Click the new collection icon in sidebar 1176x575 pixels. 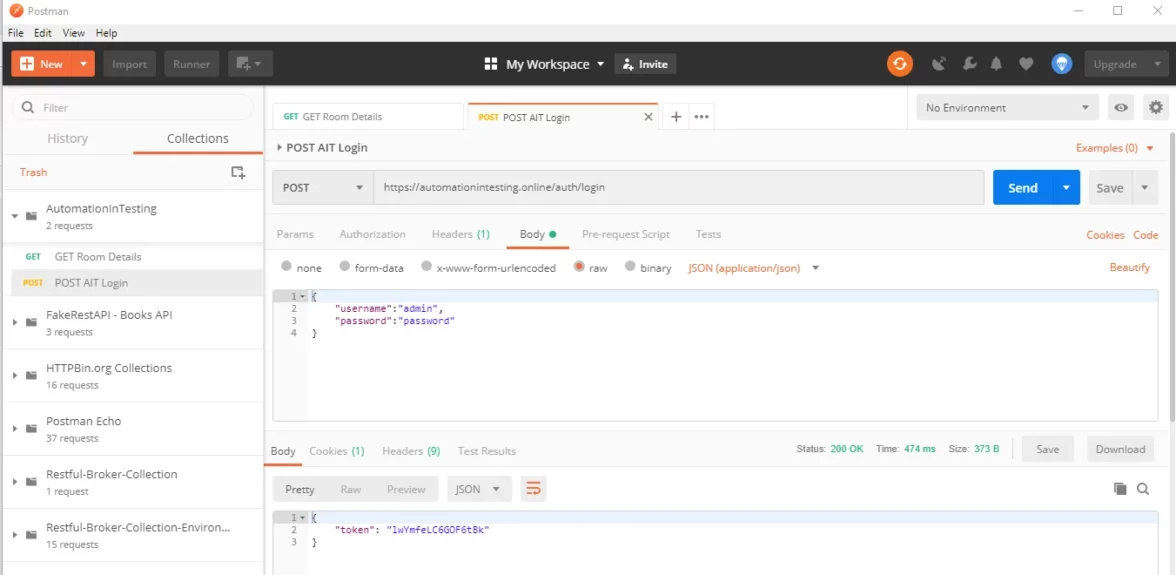238,172
